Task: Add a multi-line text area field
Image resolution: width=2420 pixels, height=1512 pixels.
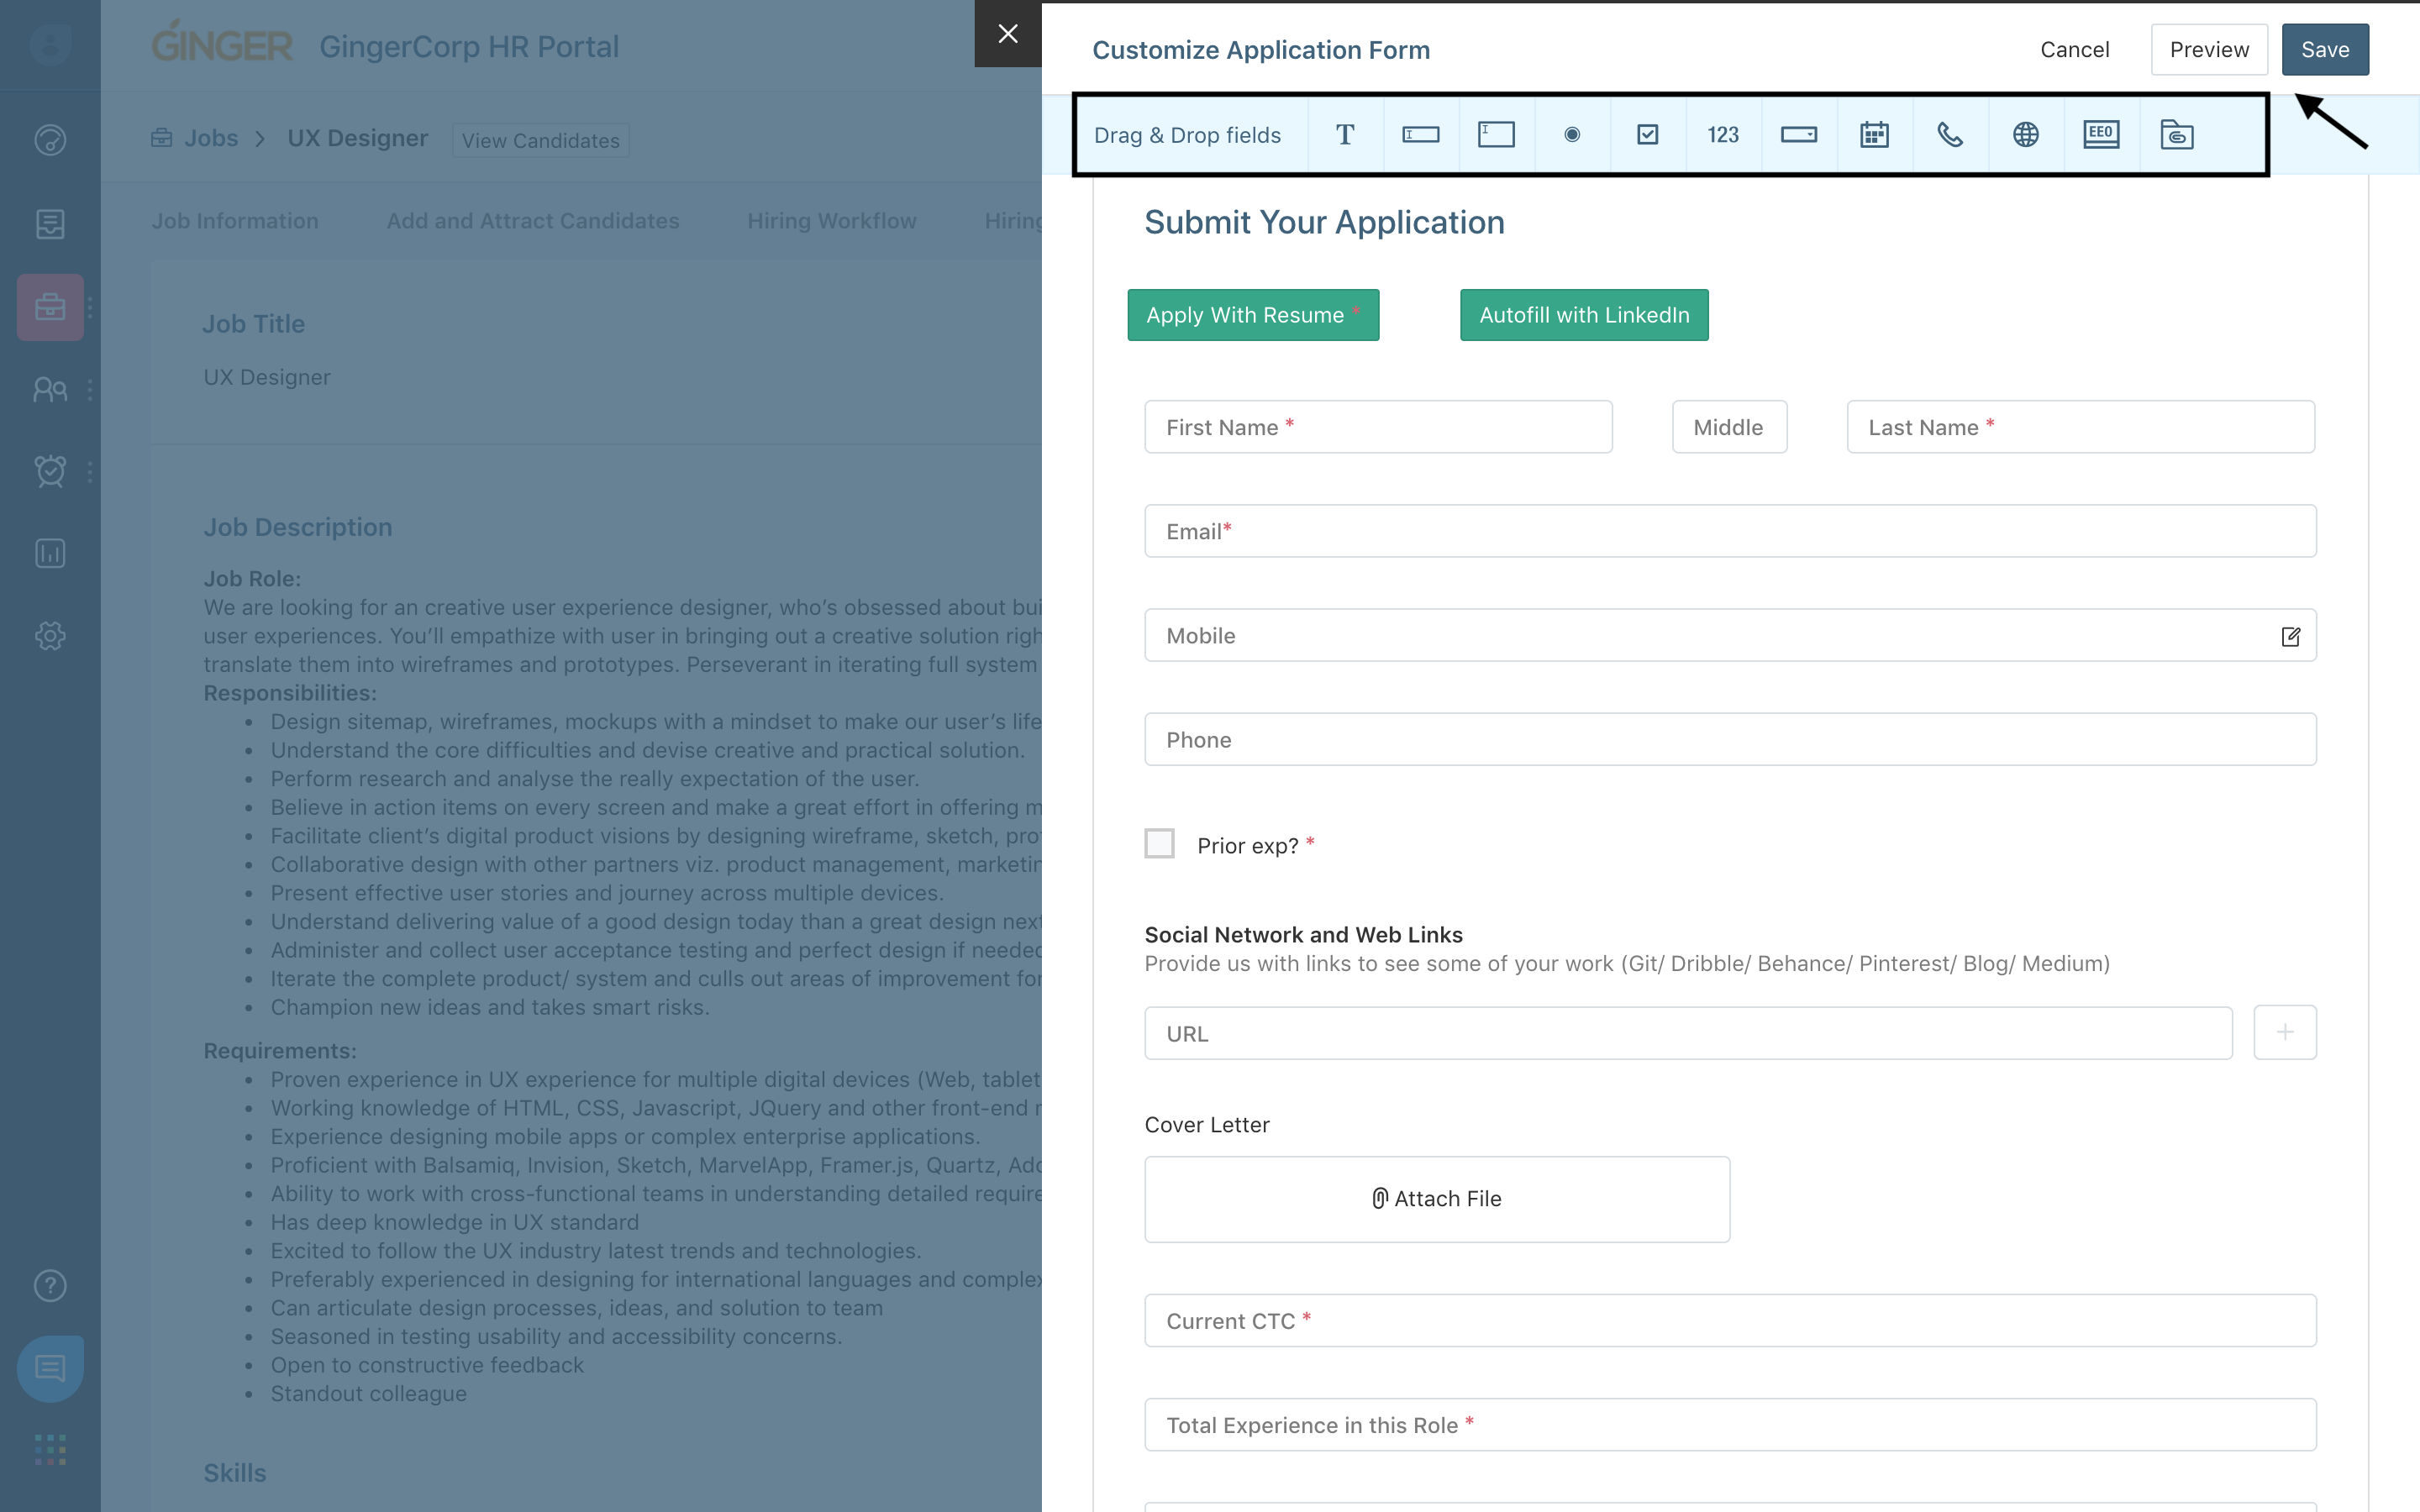Action: (1495, 134)
